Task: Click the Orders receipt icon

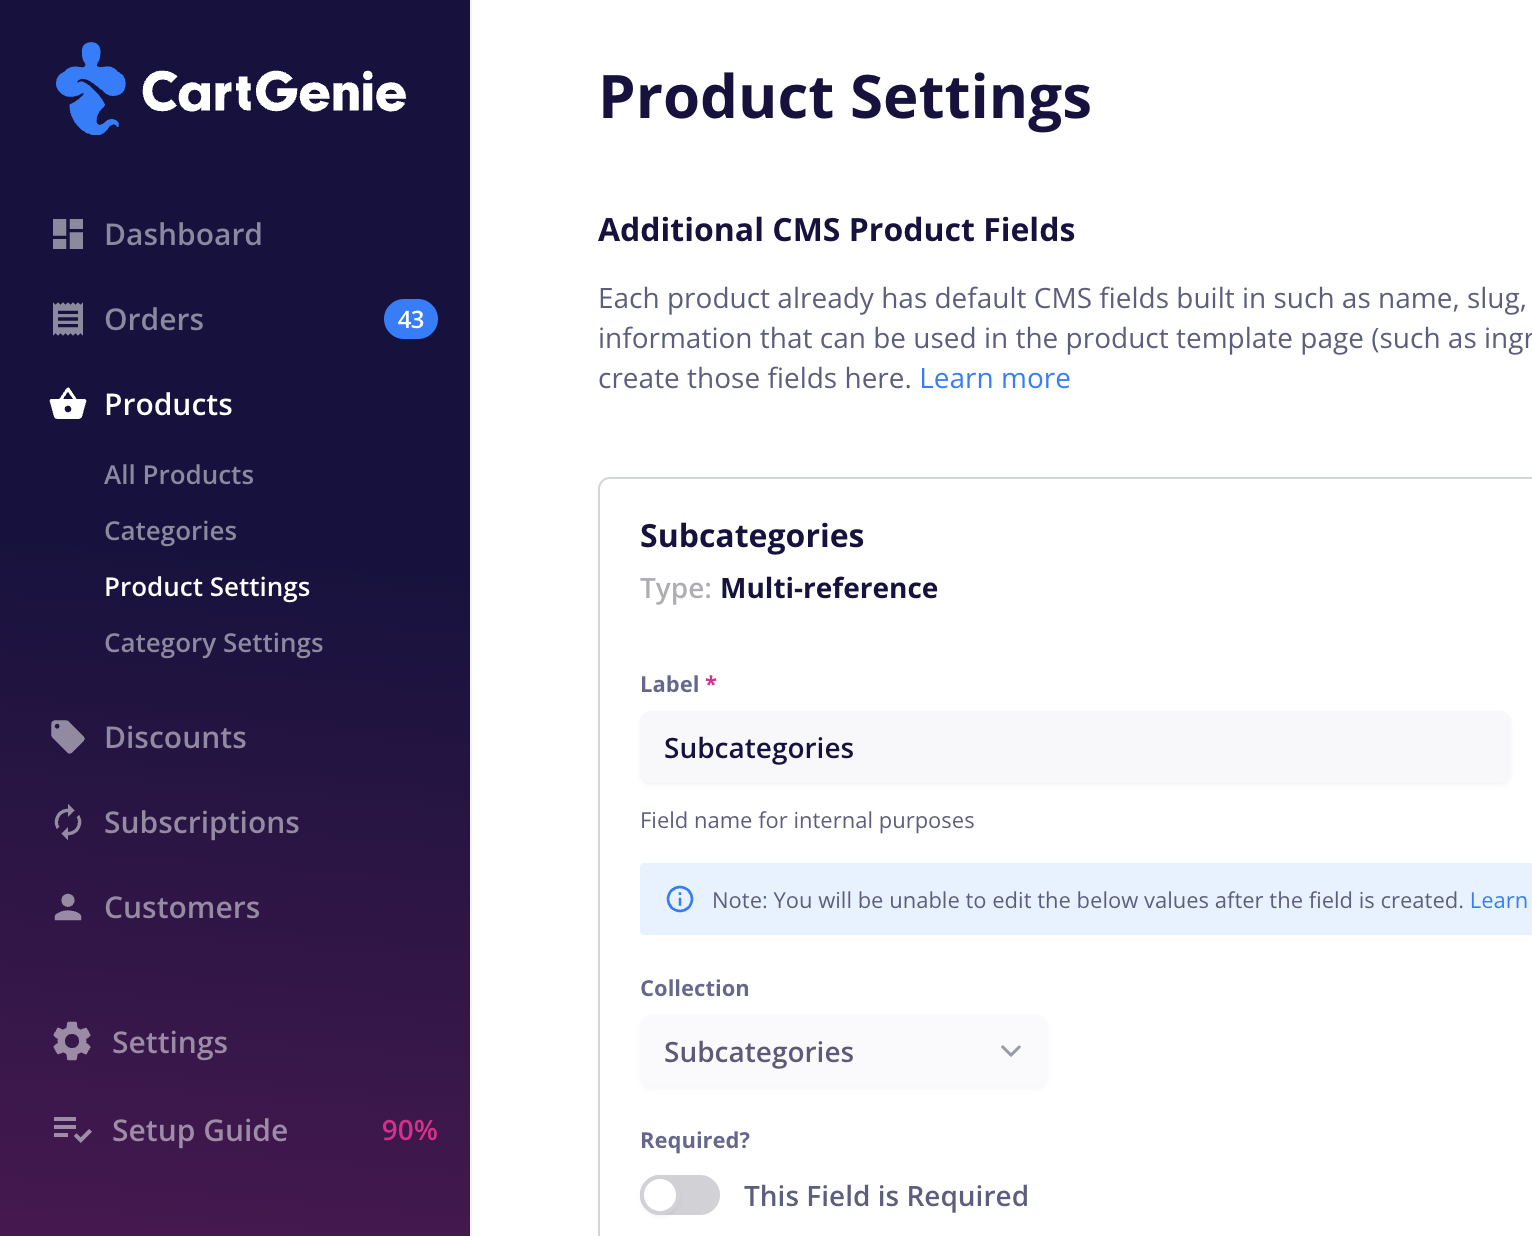Action: coord(68,319)
